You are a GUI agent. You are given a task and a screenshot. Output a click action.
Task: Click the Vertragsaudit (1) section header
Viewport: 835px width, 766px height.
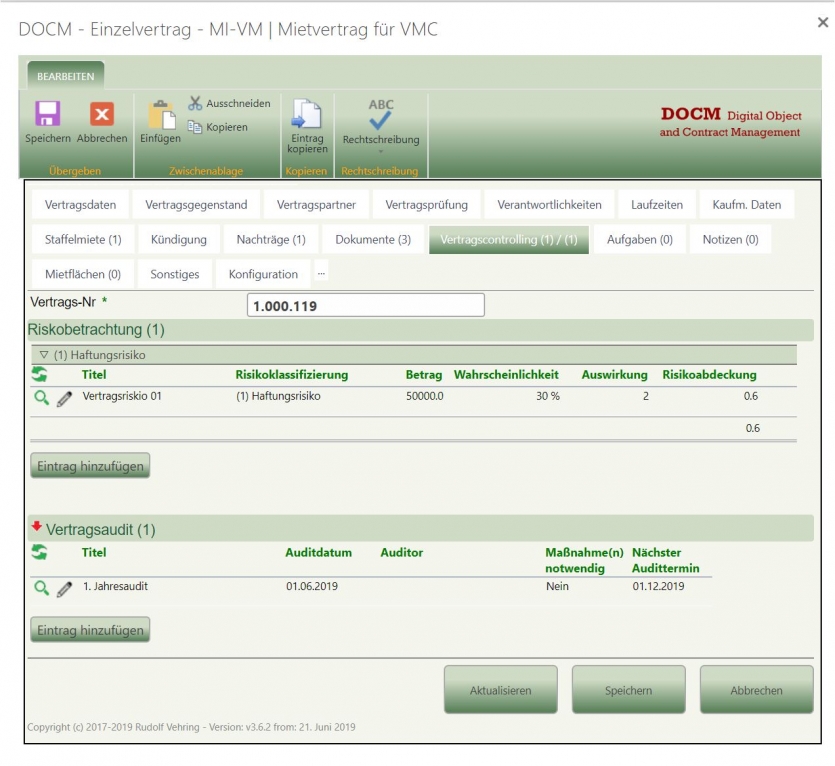420,529
